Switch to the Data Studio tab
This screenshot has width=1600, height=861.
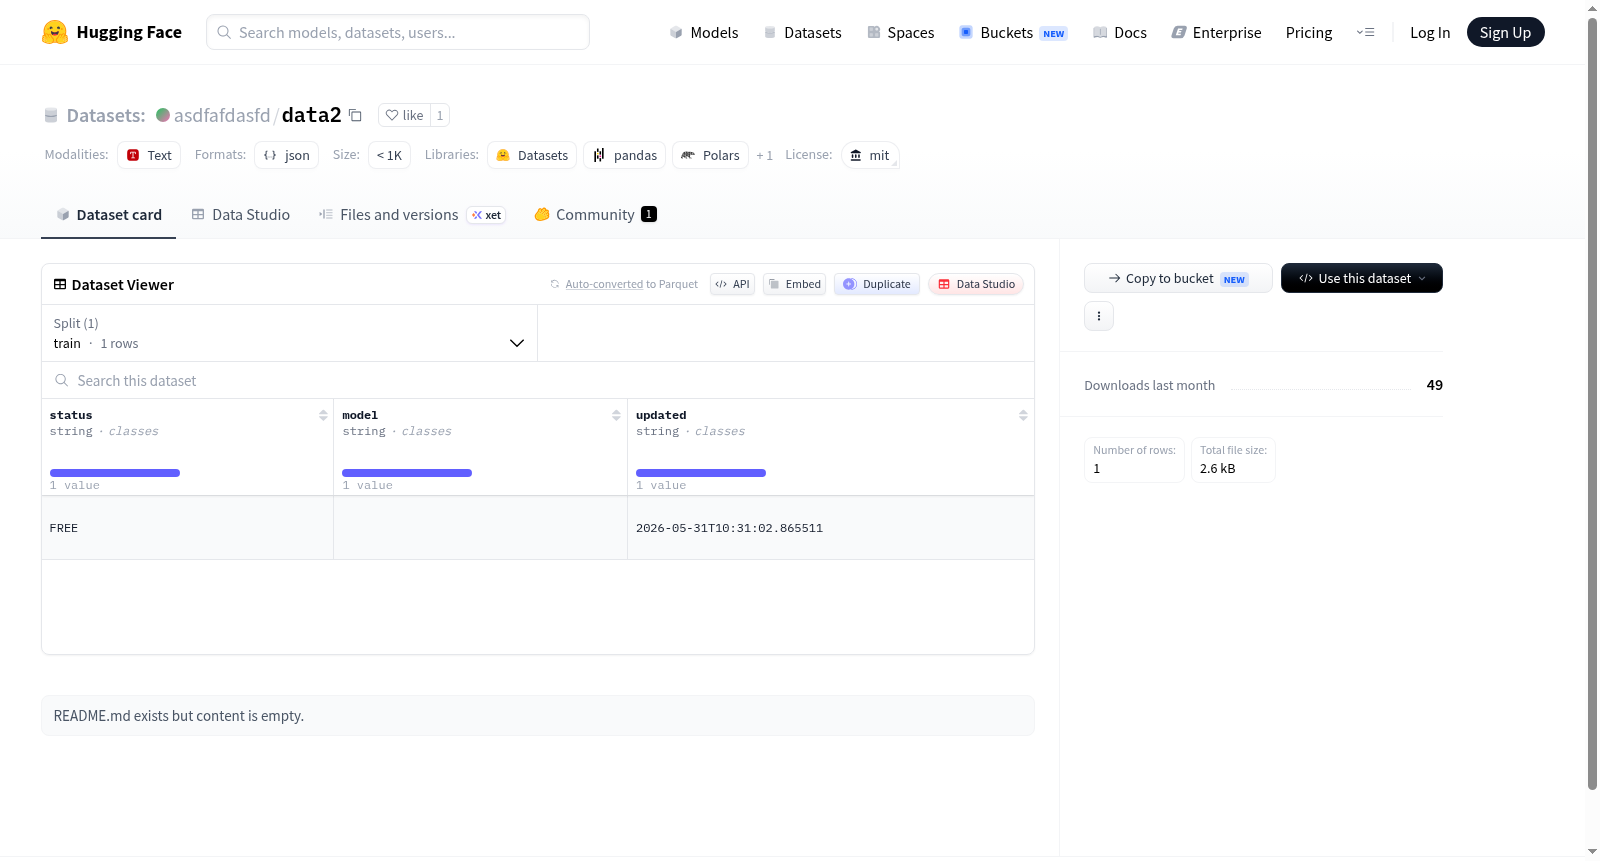[241, 215]
